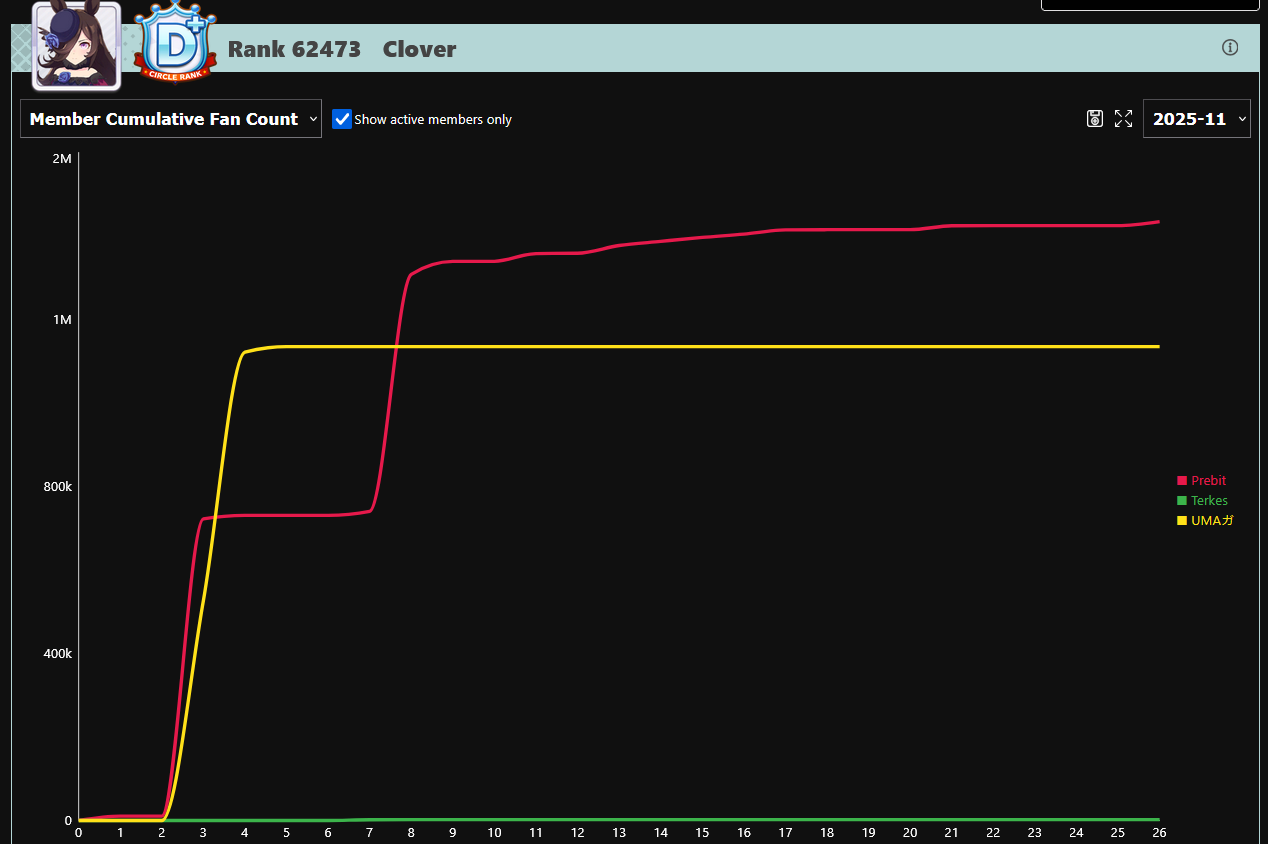Toggle Terkes series in chart legend
Image resolution: width=1268 pixels, height=844 pixels.
pyautogui.click(x=1202, y=501)
